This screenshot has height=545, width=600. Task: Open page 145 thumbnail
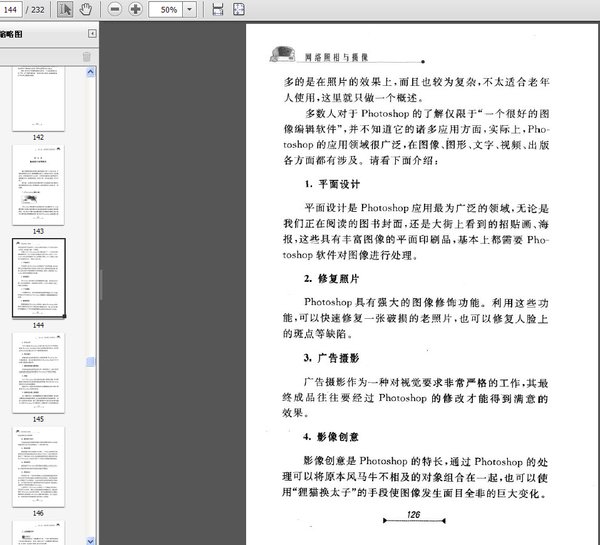click(38, 373)
